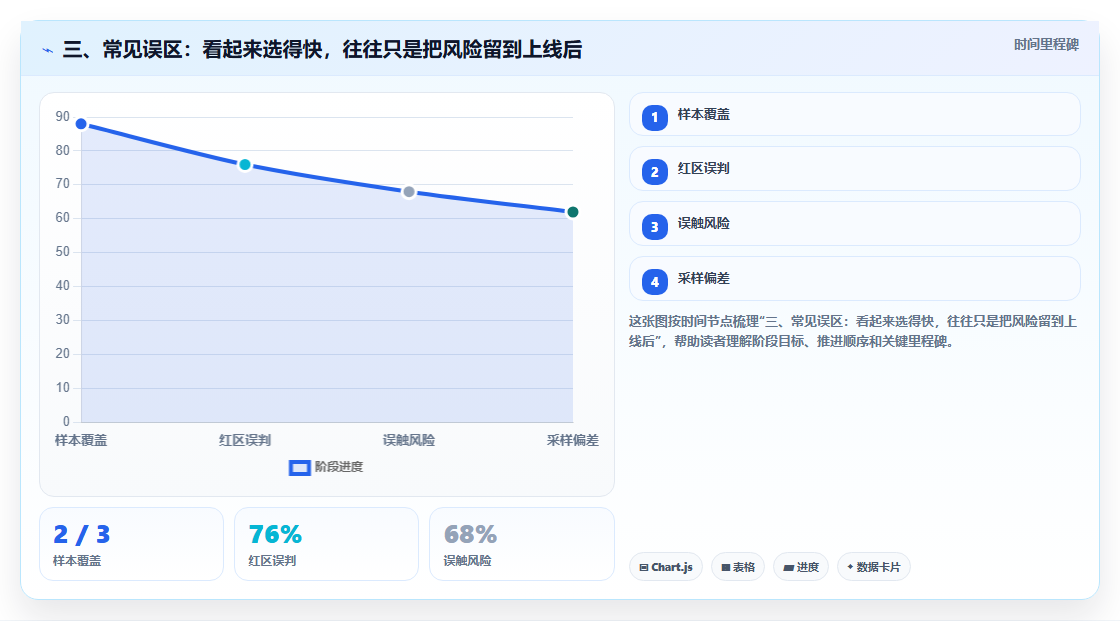Screen dimensions: 1120x621
Task: Click the Chart.js tag
Action: coord(666,567)
